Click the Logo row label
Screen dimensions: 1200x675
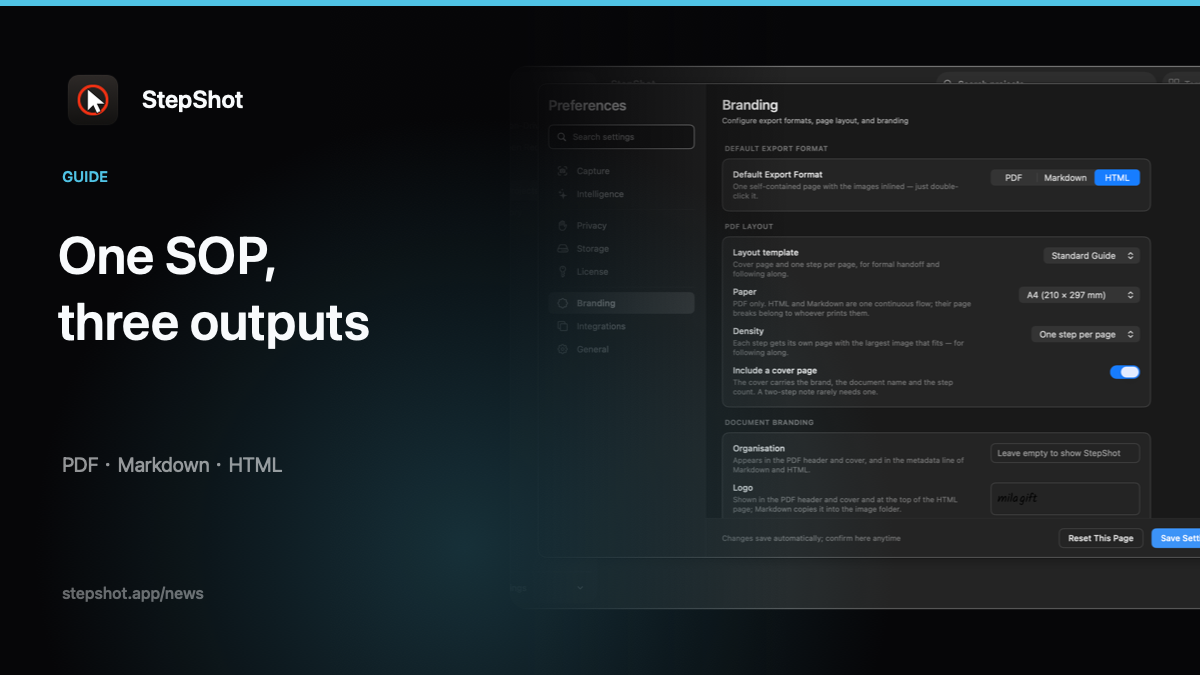743,488
